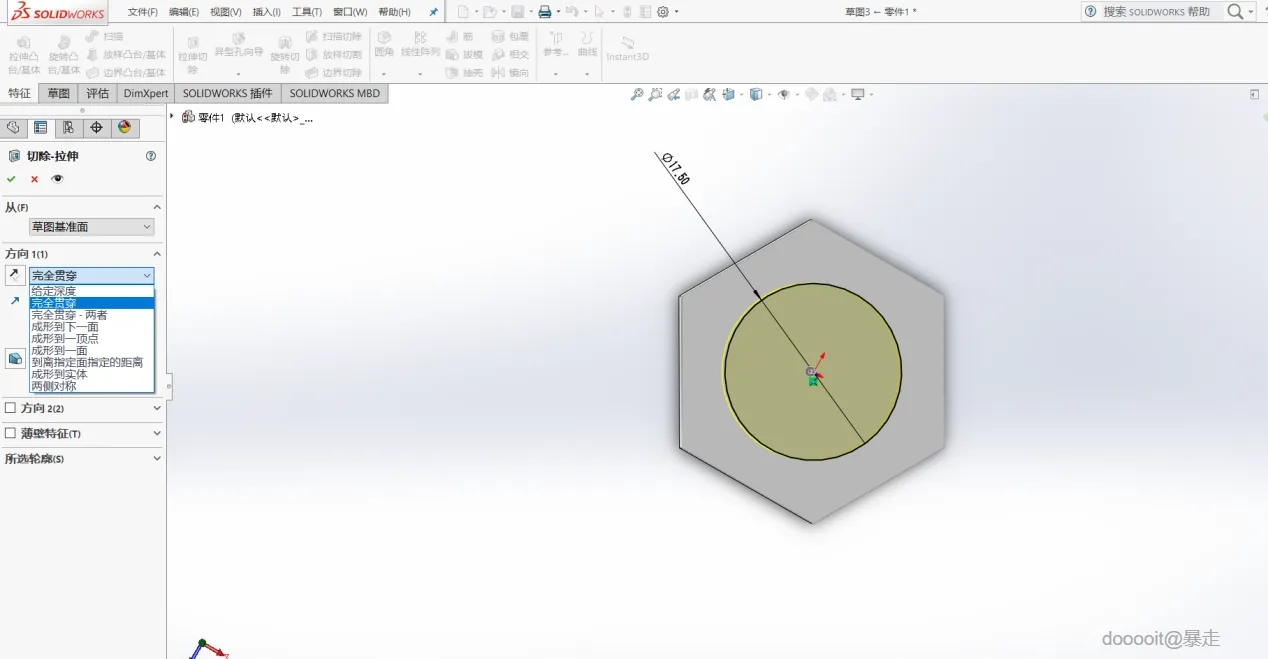Open the Options gear icon
This screenshot has height=659, width=1268.
click(662, 12)
